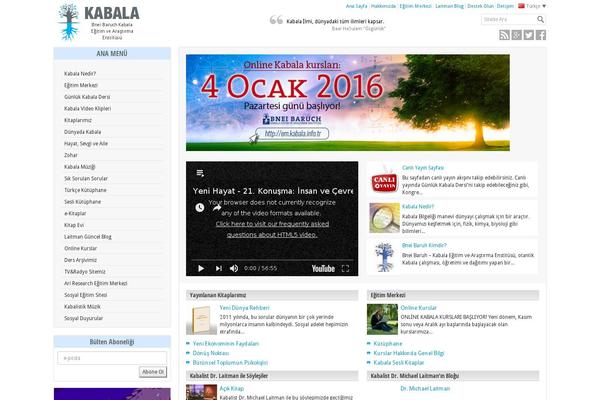600x400 pixels.
Task: Open Zohar menu item
Action: click(71, 155)
